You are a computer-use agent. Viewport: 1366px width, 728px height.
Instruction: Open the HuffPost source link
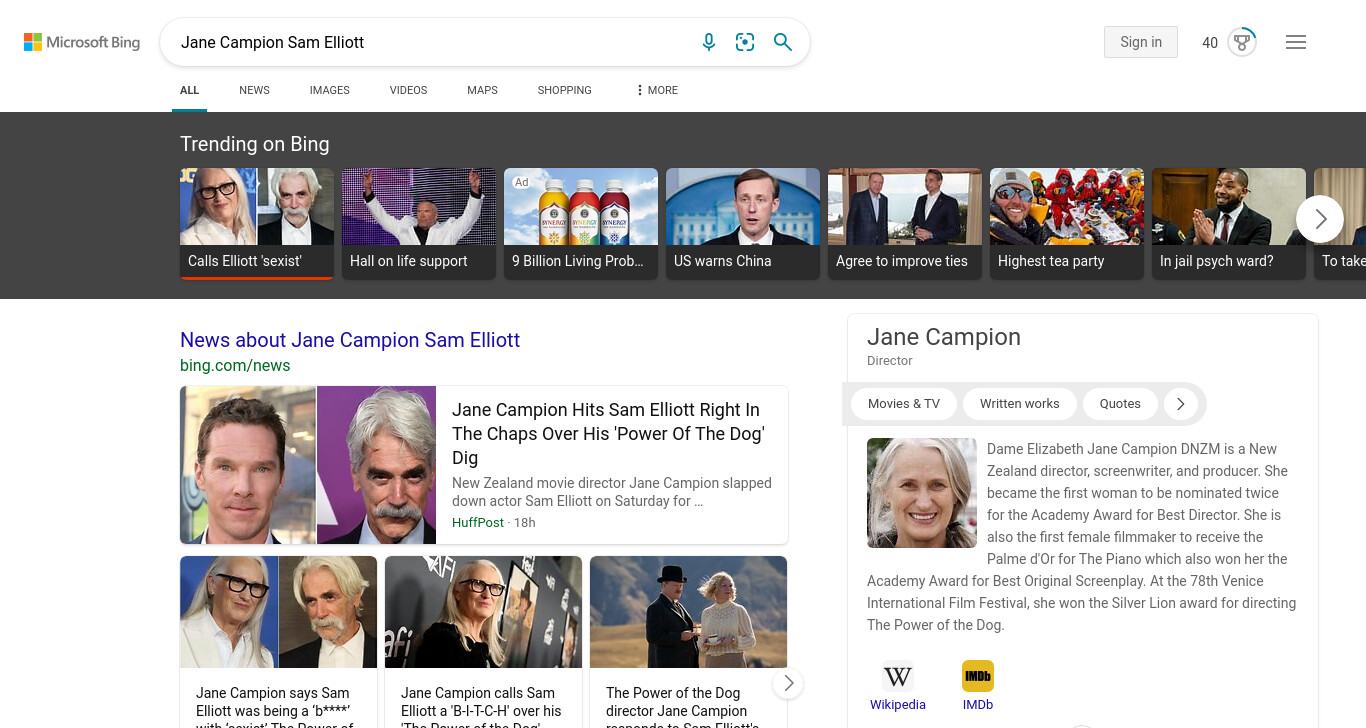(x=478, y=522)
